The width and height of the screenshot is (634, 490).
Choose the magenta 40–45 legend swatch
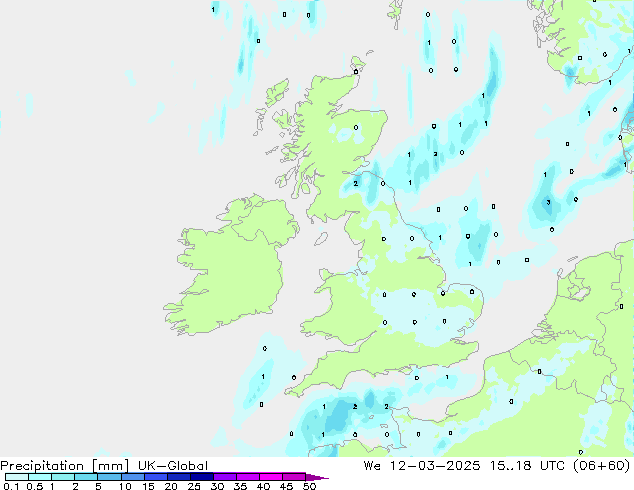(272, 477)
